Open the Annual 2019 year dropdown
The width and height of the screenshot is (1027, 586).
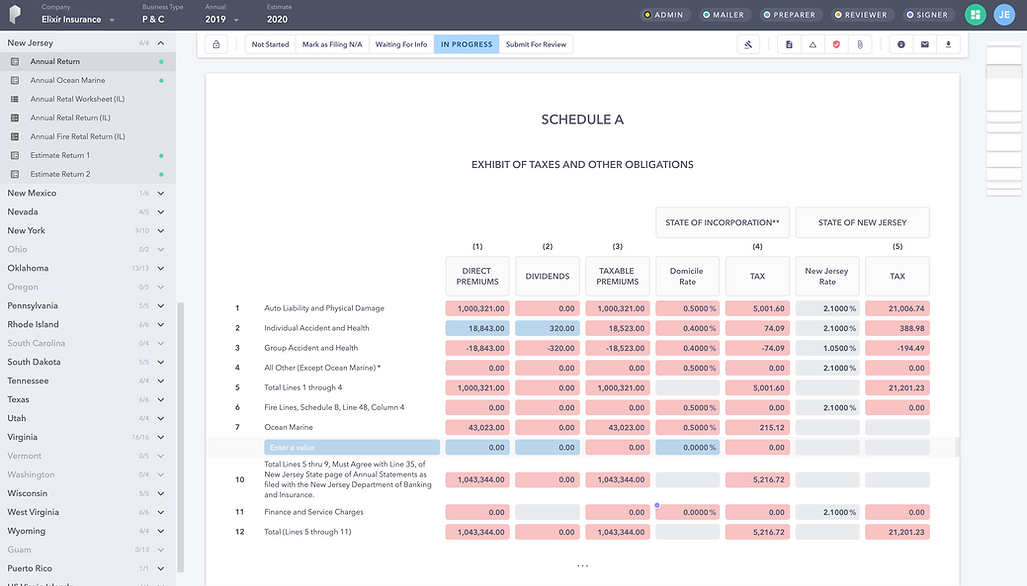[222, 20]
